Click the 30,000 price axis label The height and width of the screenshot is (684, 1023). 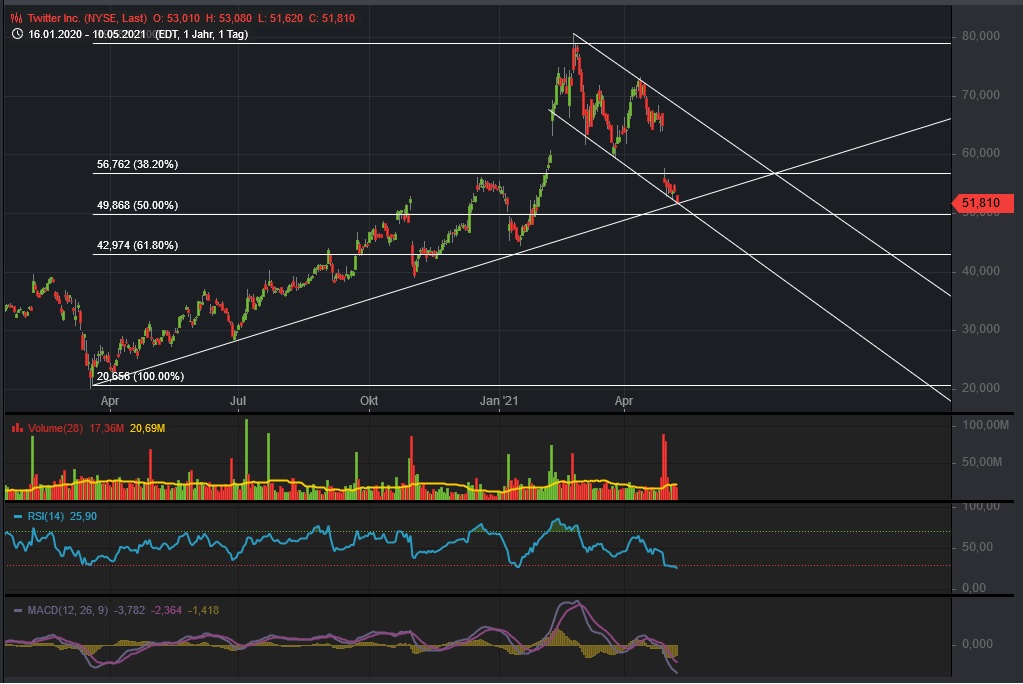pyautogui.click(x=981, y=329)
